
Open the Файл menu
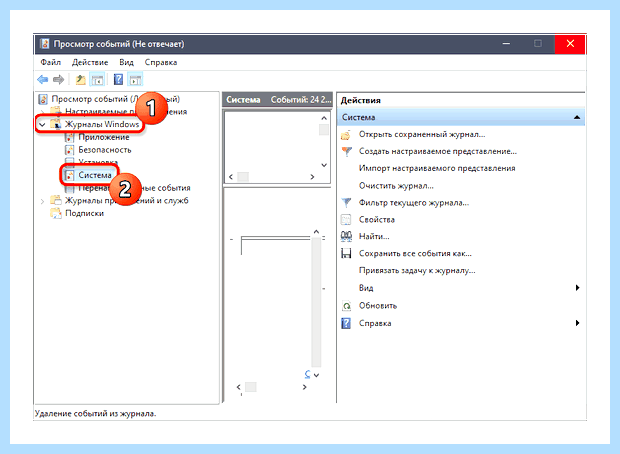(51, 62)
